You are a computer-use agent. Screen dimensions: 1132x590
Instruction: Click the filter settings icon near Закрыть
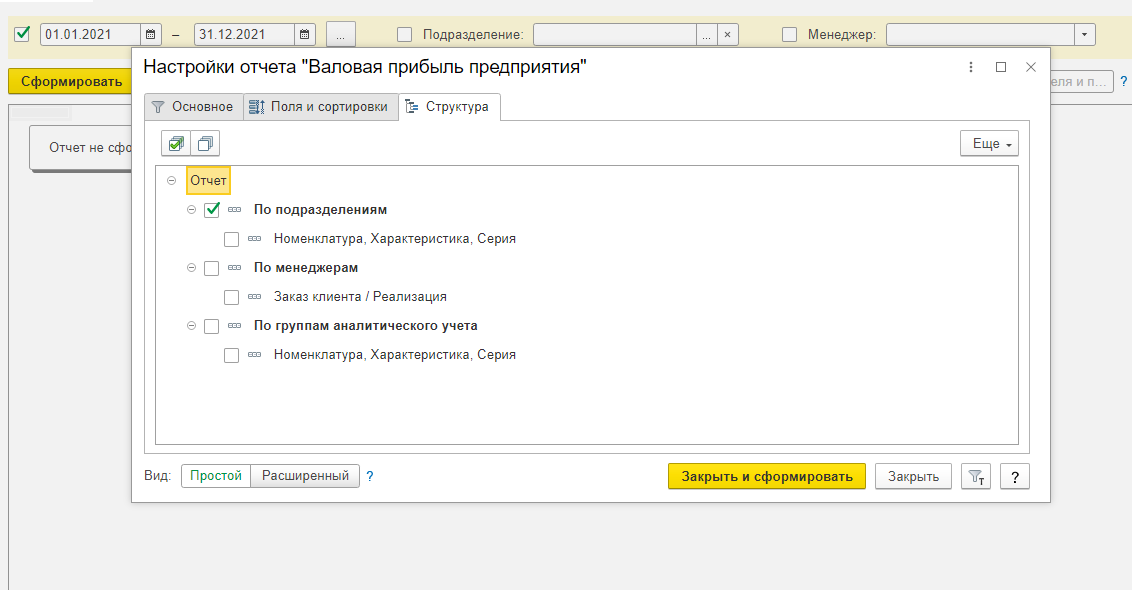tap(975, 477)
